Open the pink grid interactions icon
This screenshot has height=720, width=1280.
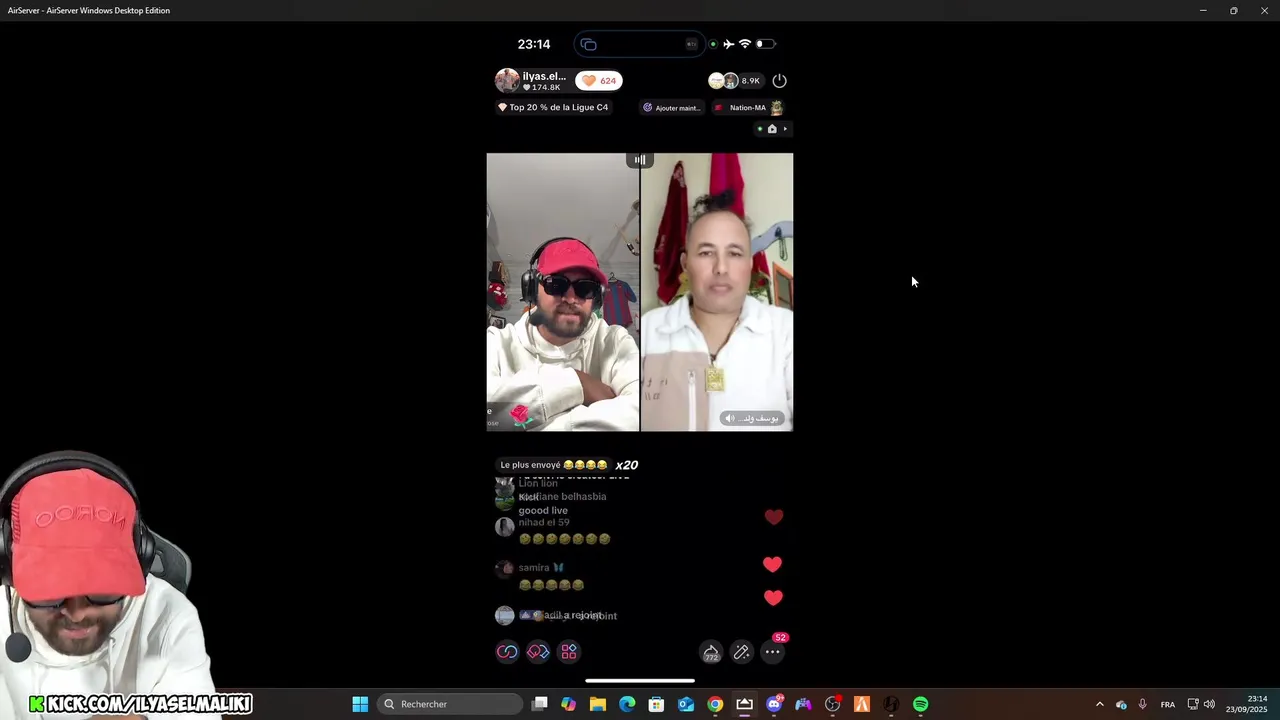[x=569, y=652]
